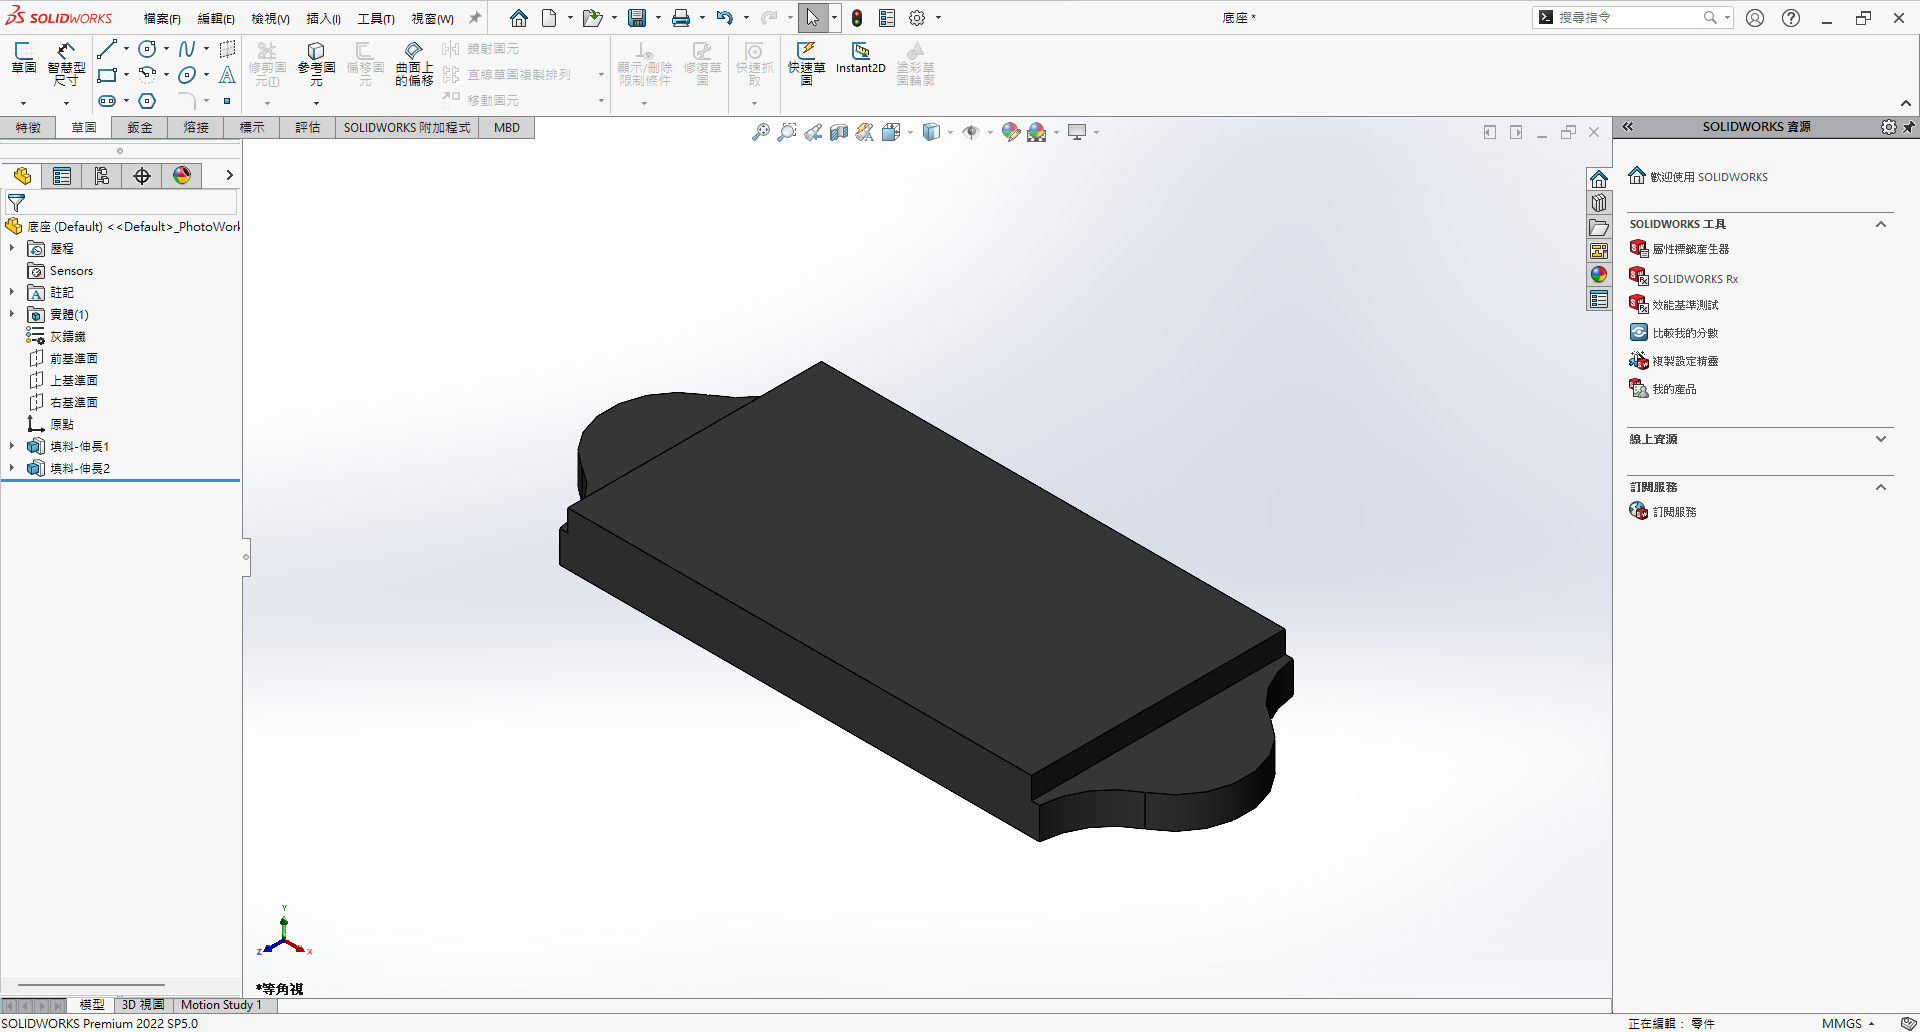This screenshot has width=1920, height=1032.
Task: Pin the menu bar with pushpin
Action: click(x=475, y=18)
